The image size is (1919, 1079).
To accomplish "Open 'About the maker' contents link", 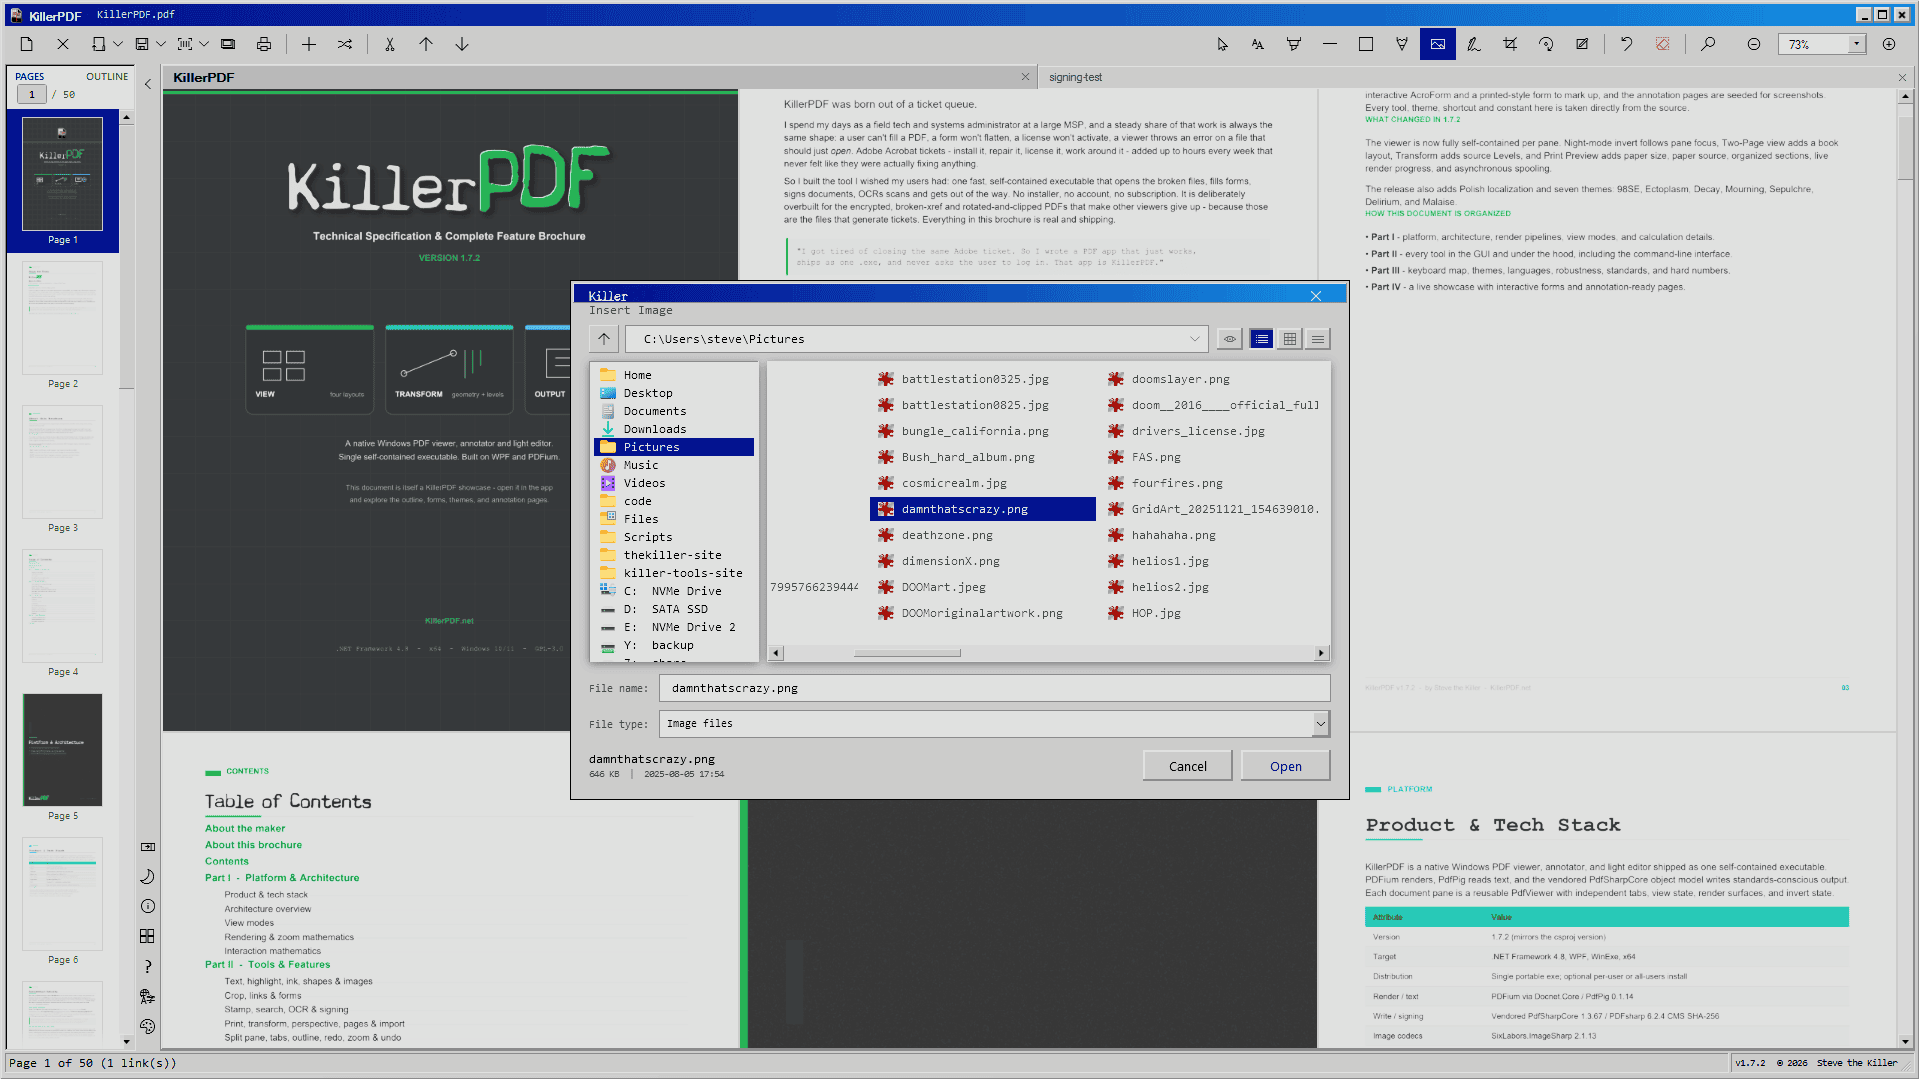I will pyautogui.click(x=245, y=828).
